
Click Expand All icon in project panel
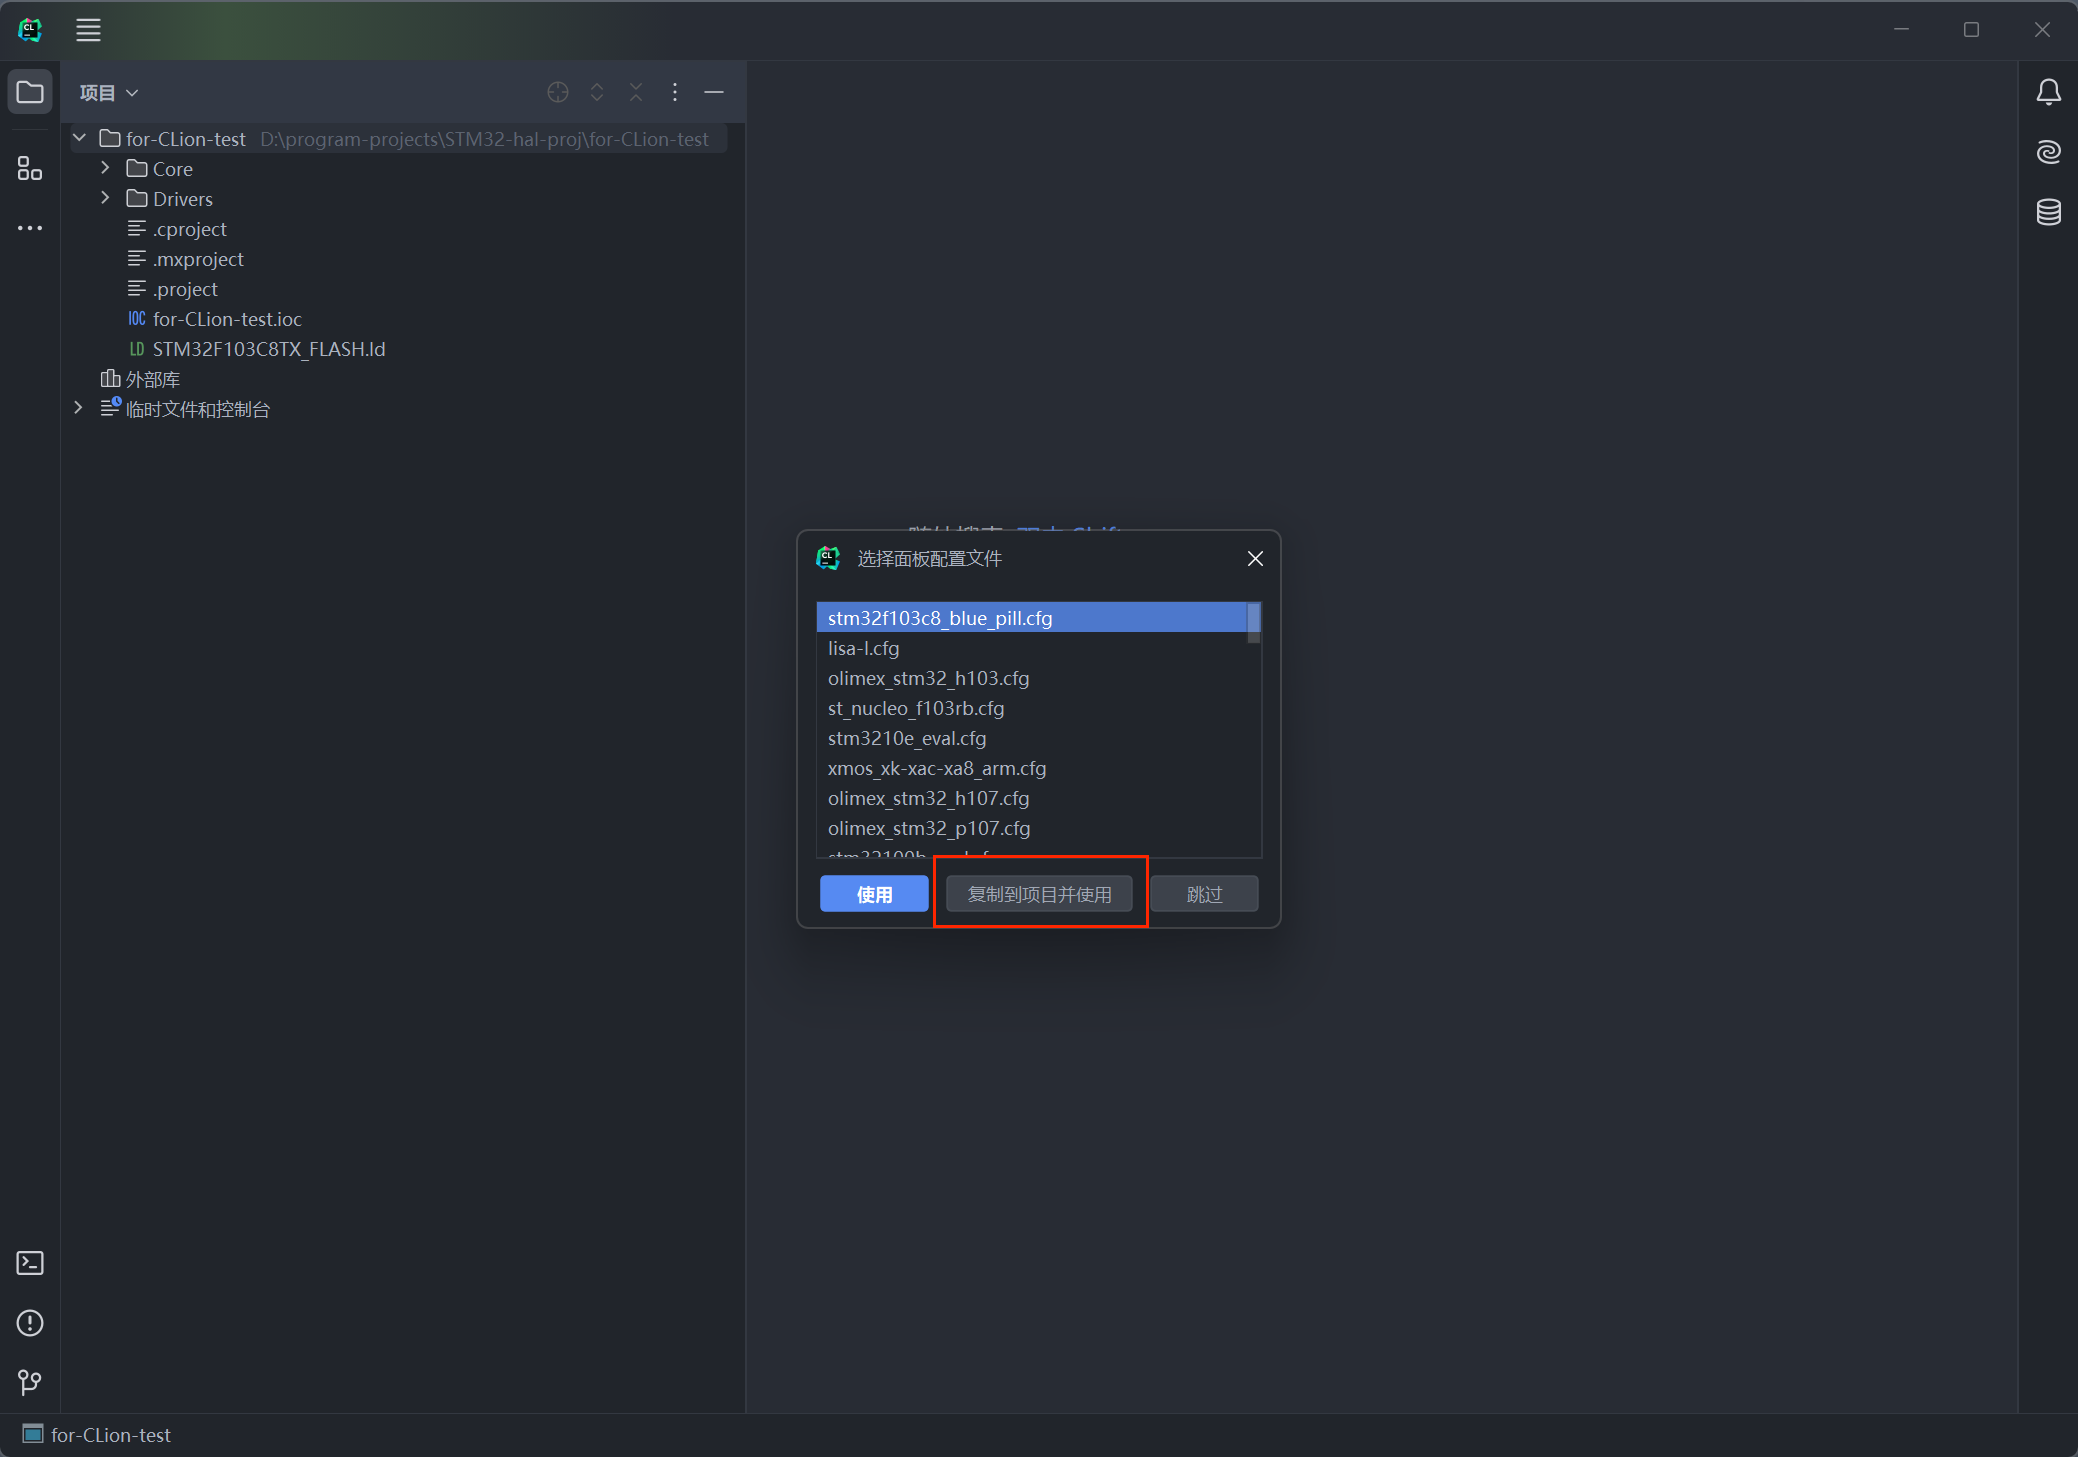click(x=597, y=92)
